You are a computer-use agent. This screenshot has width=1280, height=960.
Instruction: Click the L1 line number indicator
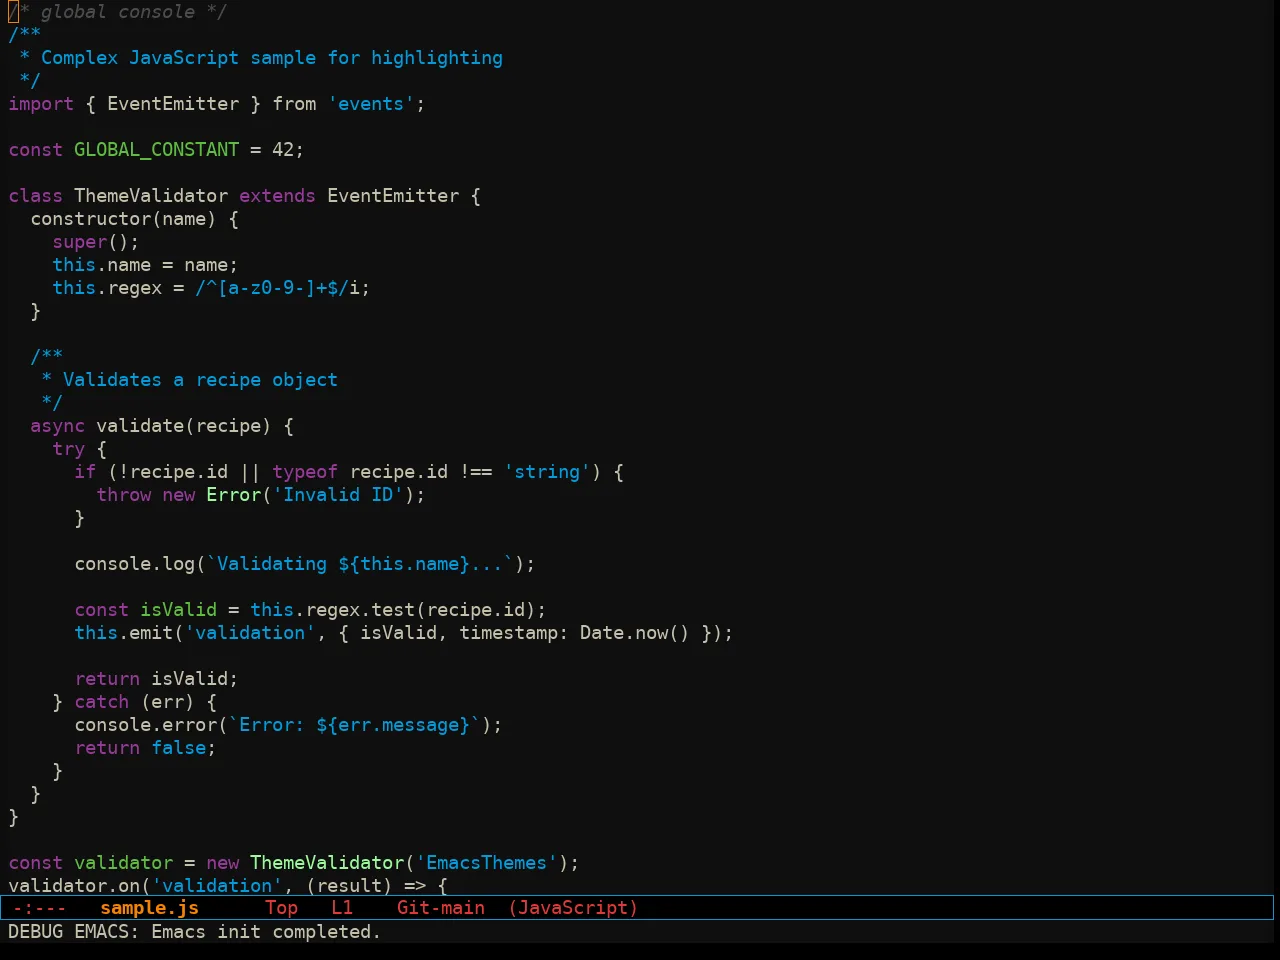point(342,908)
